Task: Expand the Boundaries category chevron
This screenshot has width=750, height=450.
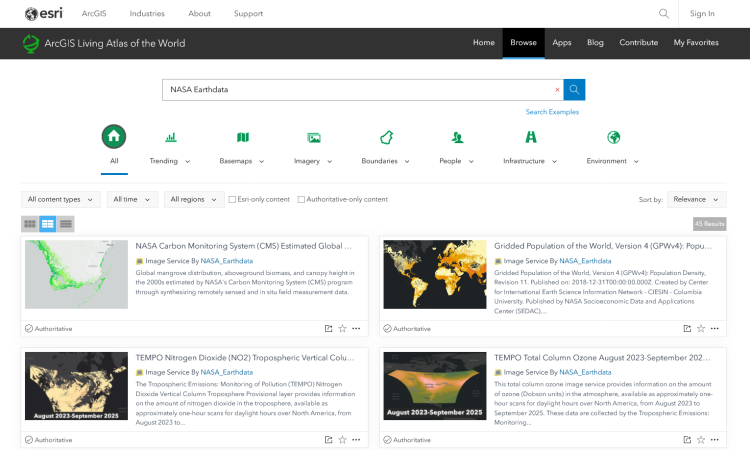Action: point(407,162)
